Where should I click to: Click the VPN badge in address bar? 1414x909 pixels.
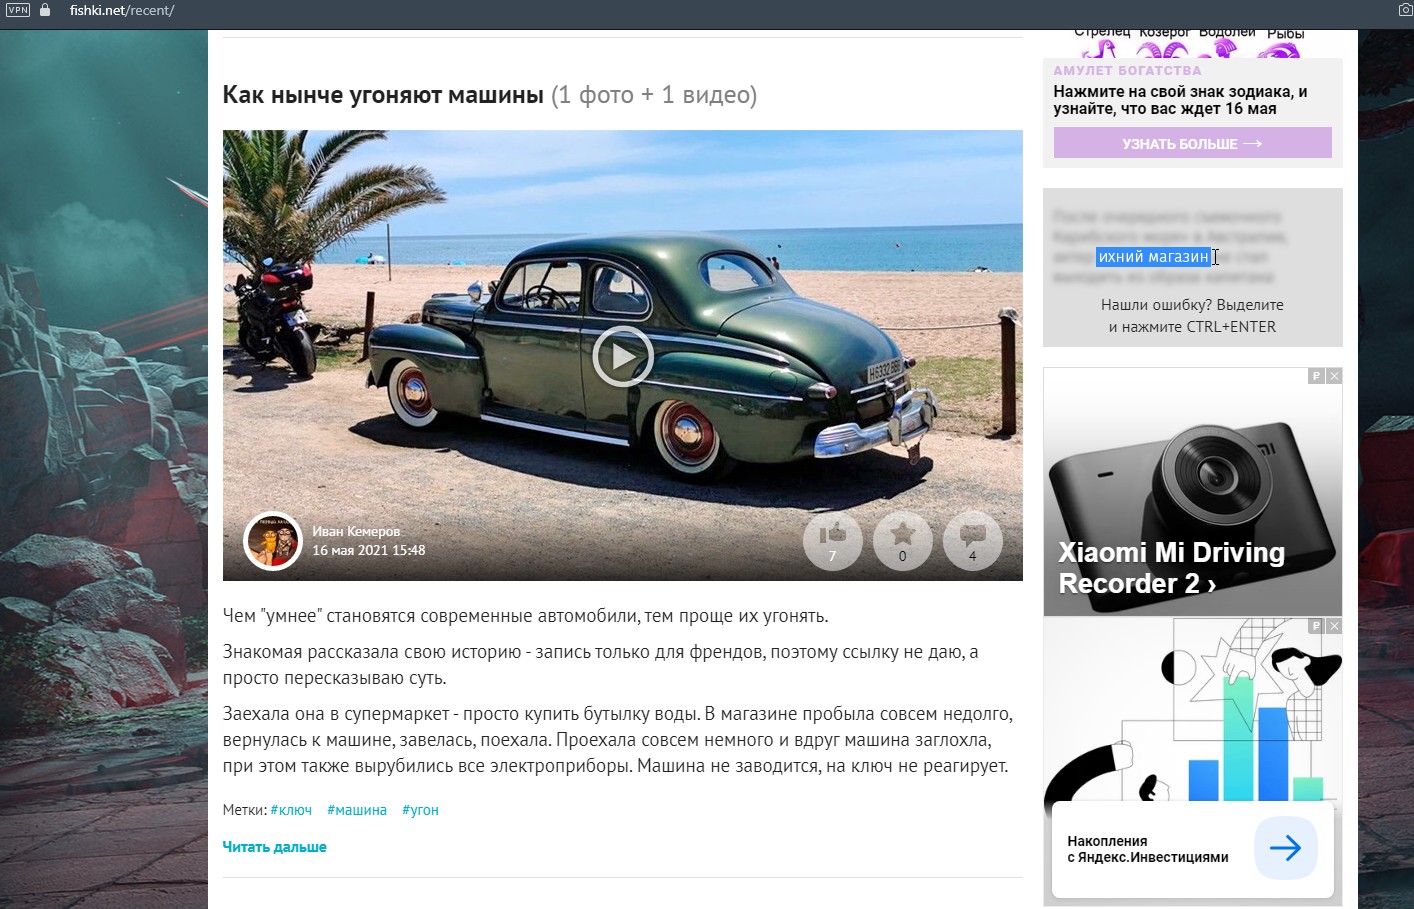(18, 10)
